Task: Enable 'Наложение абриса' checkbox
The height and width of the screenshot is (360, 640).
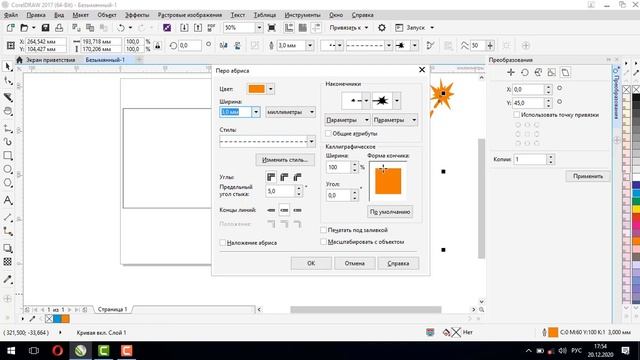Action: [223, 243]
